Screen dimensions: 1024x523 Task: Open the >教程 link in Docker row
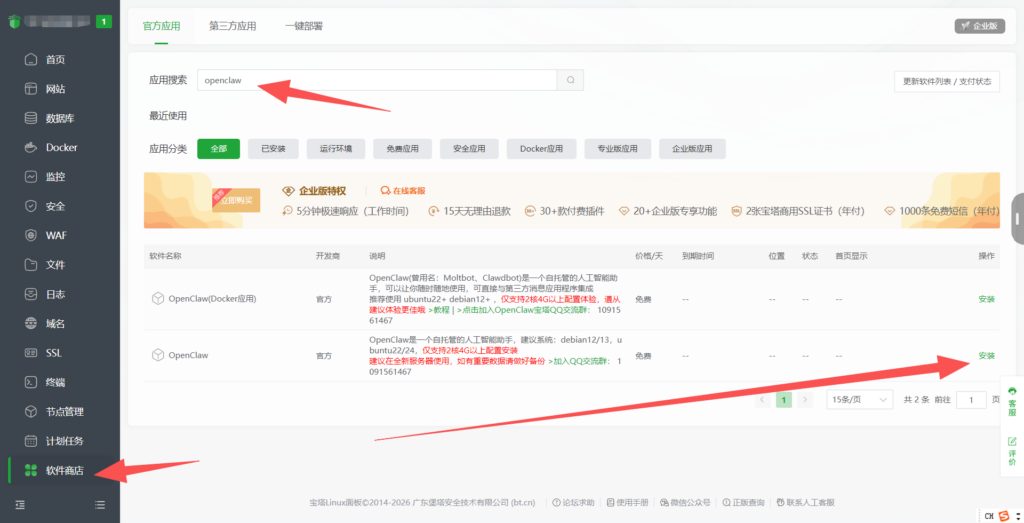tap(440, 310)
